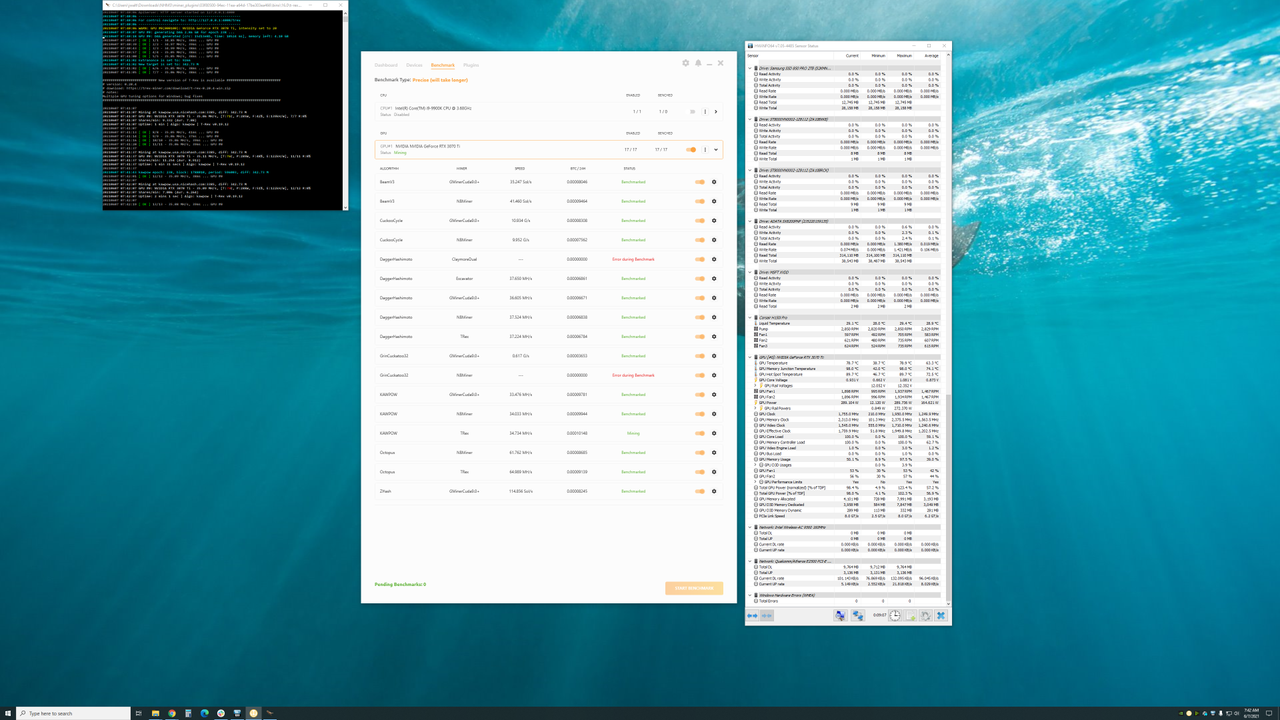Collapse the RTX 3070 Ti algorithm list chevron
Image resolution: width=1280 pixels, height=720 pixels.
(716, 150)
